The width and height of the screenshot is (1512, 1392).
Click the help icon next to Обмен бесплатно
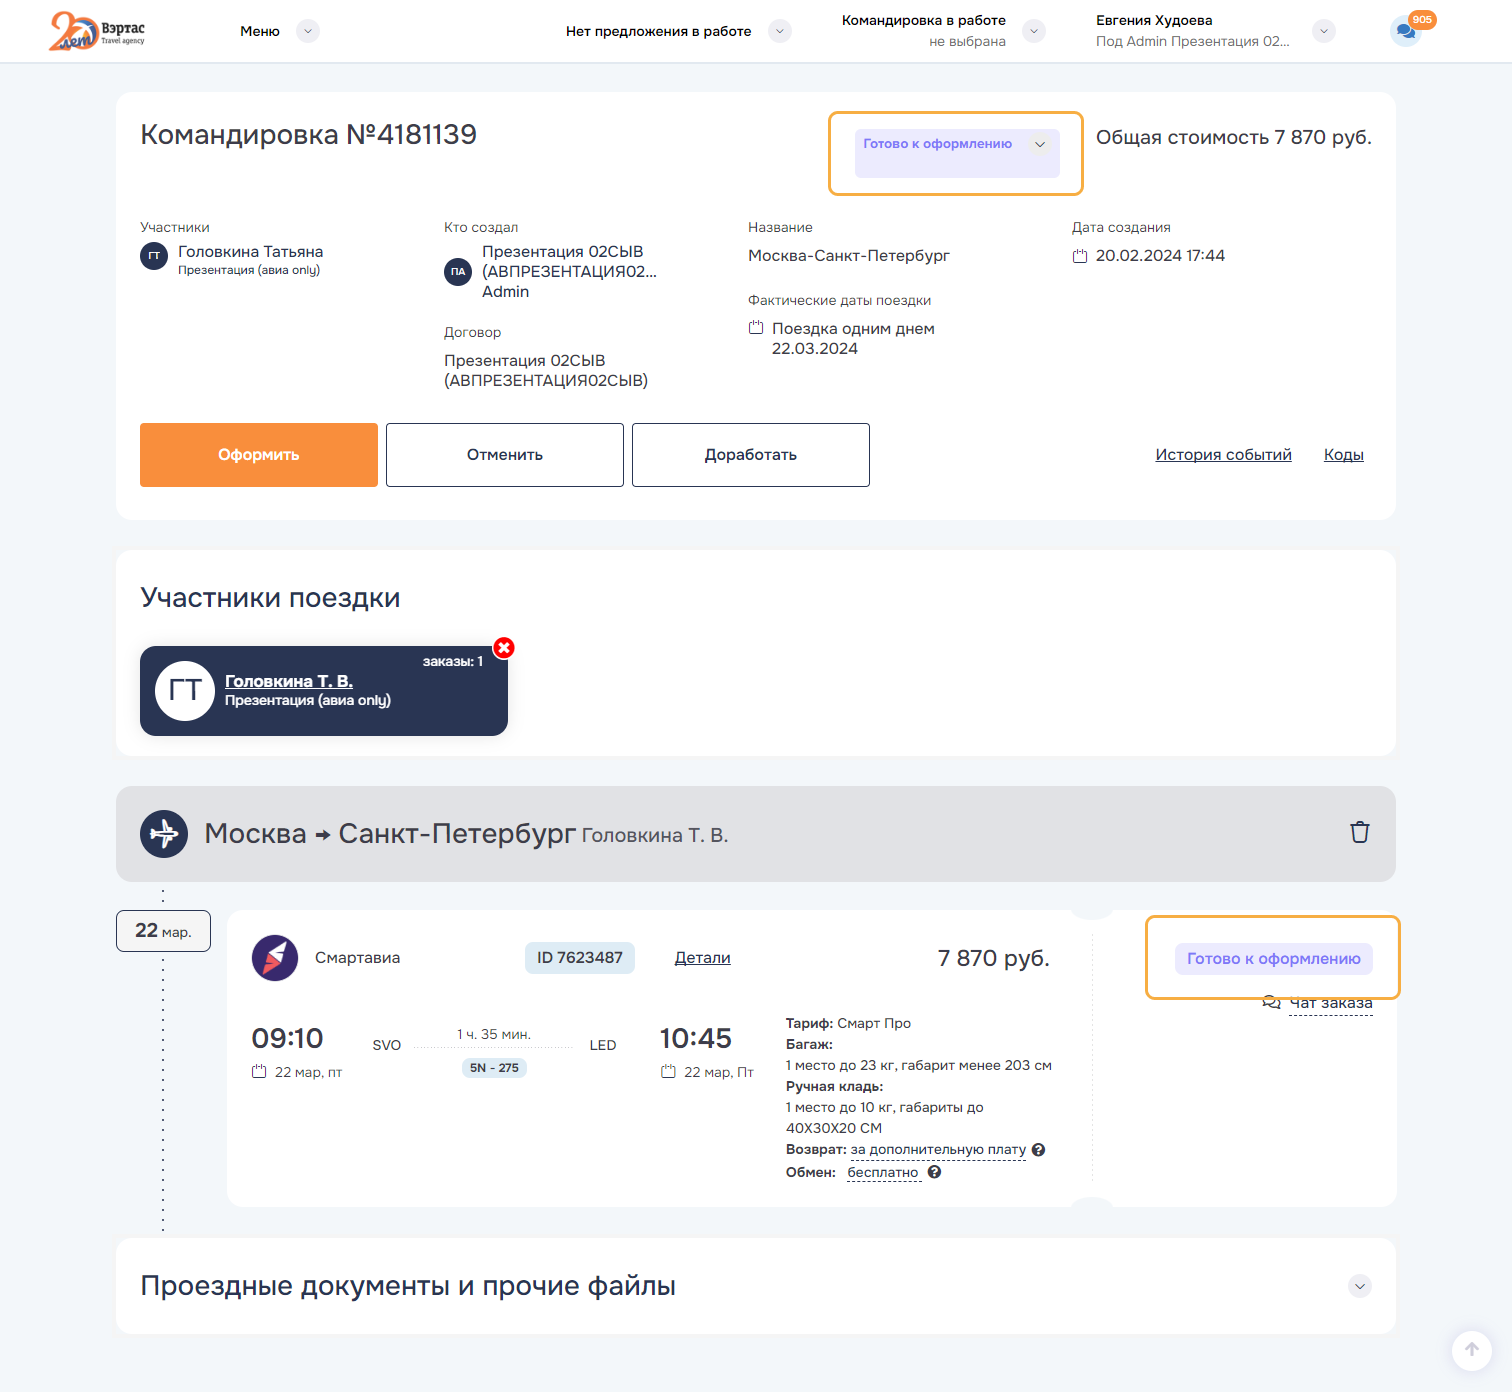click(934, 1172)
